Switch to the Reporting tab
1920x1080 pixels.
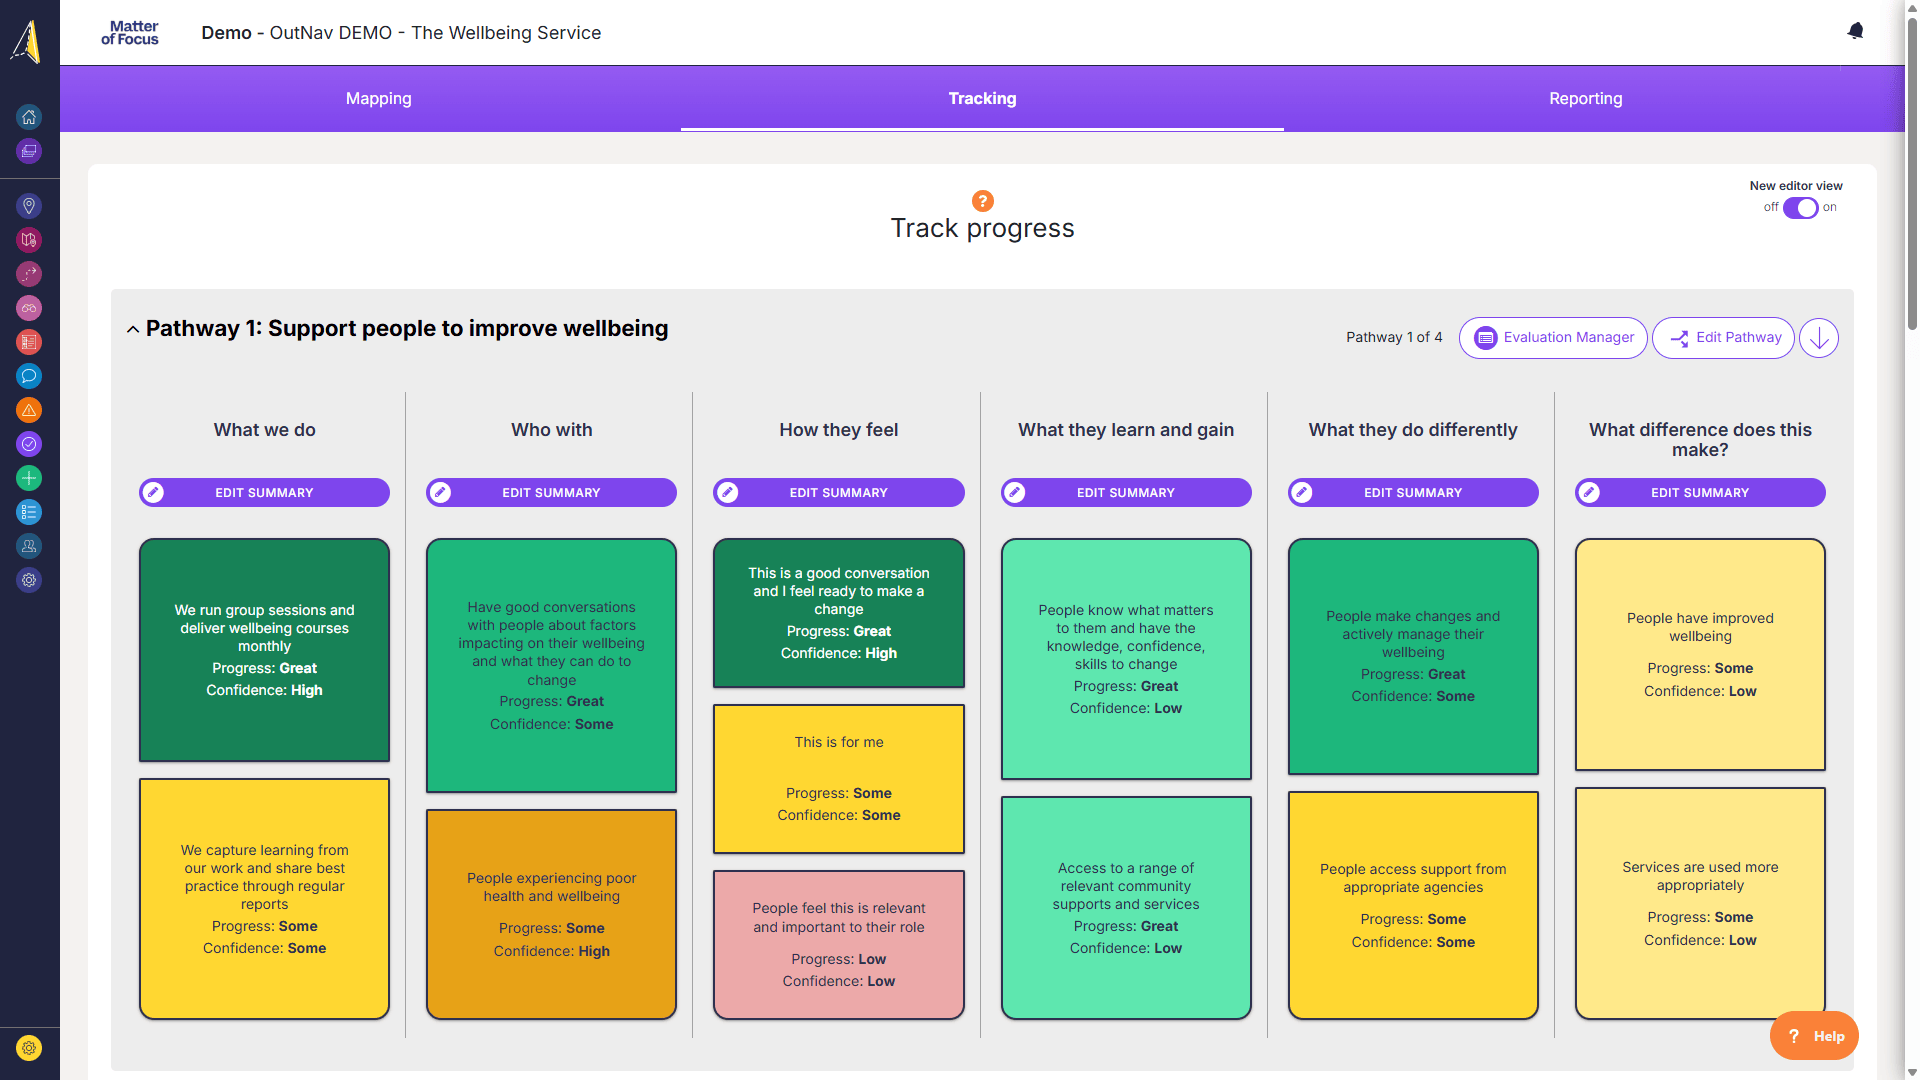point(1585,98)
